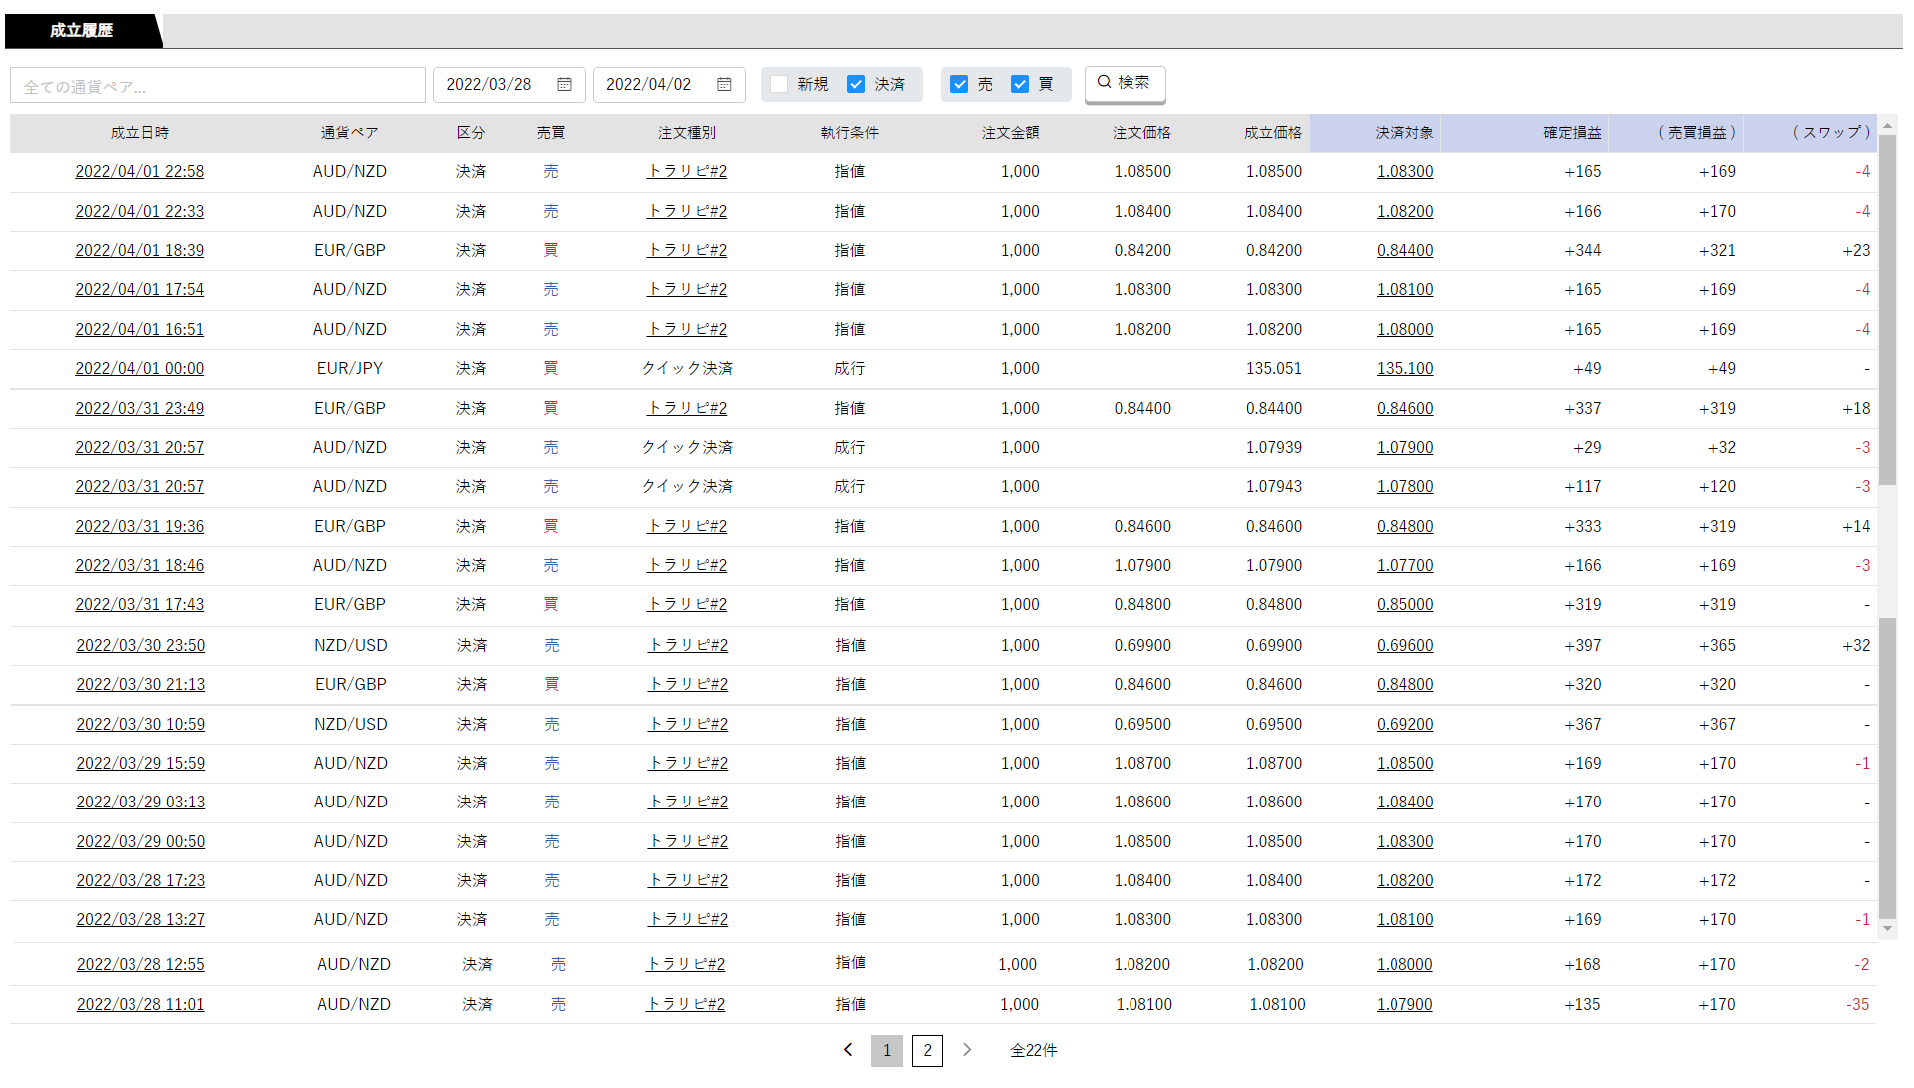Screen dimensions: 1914x1088
Task: Open settlement target 0.84400 link
Action: 1405,251
